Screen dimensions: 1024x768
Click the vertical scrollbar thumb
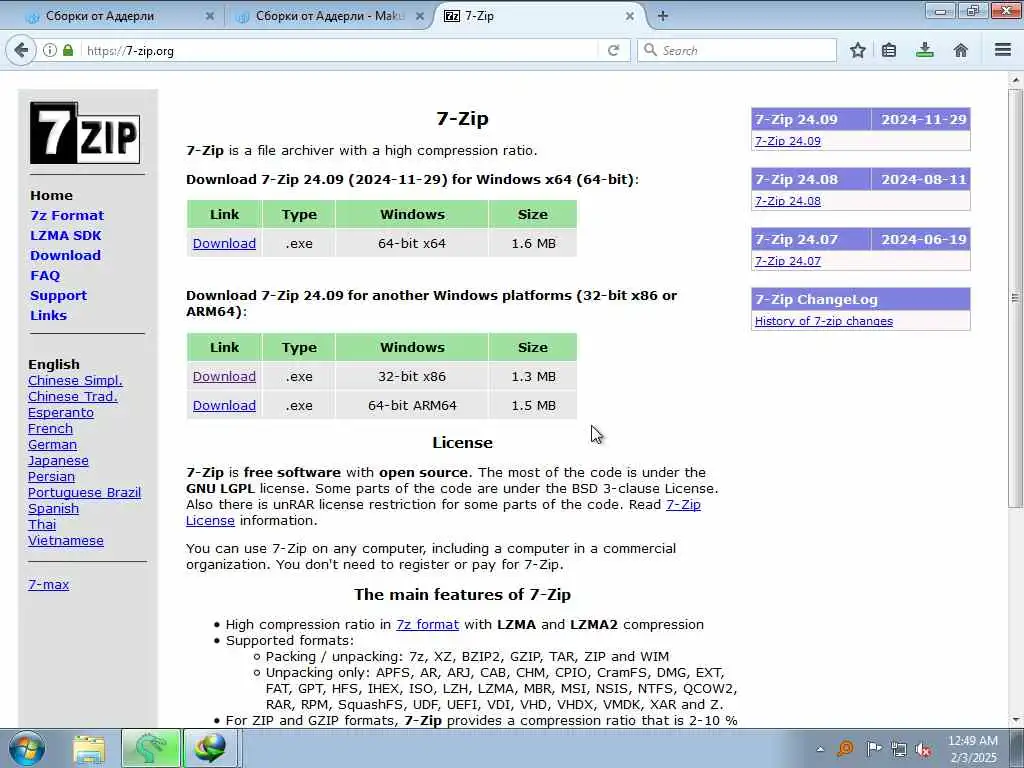[1016, 297]
